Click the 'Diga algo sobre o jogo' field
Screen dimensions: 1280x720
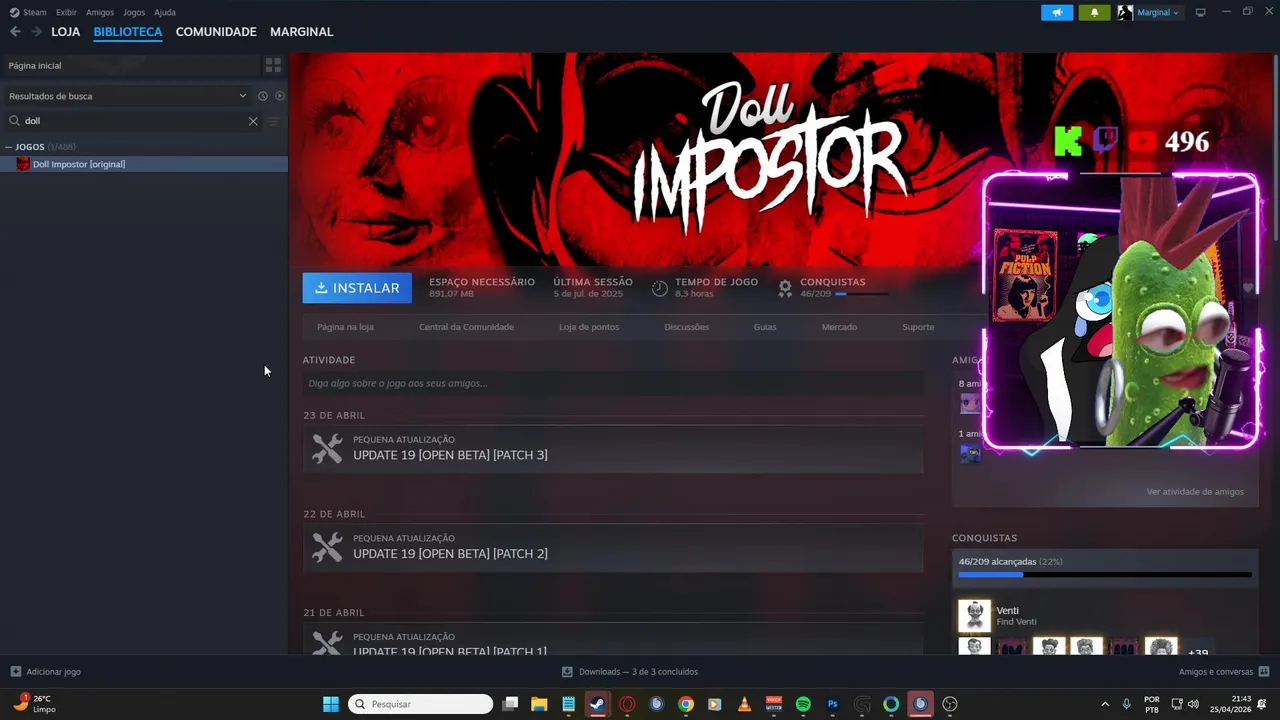(613, 383)
